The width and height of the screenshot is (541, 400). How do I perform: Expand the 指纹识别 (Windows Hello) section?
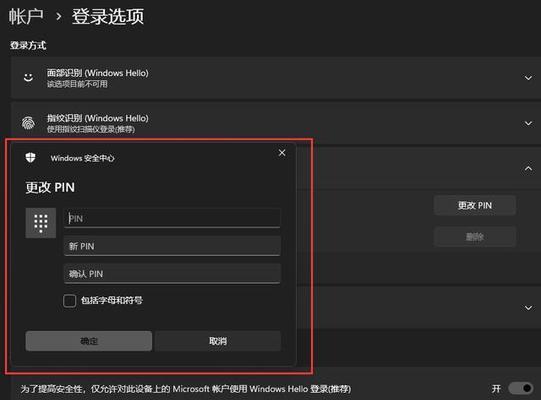[528, 123]
